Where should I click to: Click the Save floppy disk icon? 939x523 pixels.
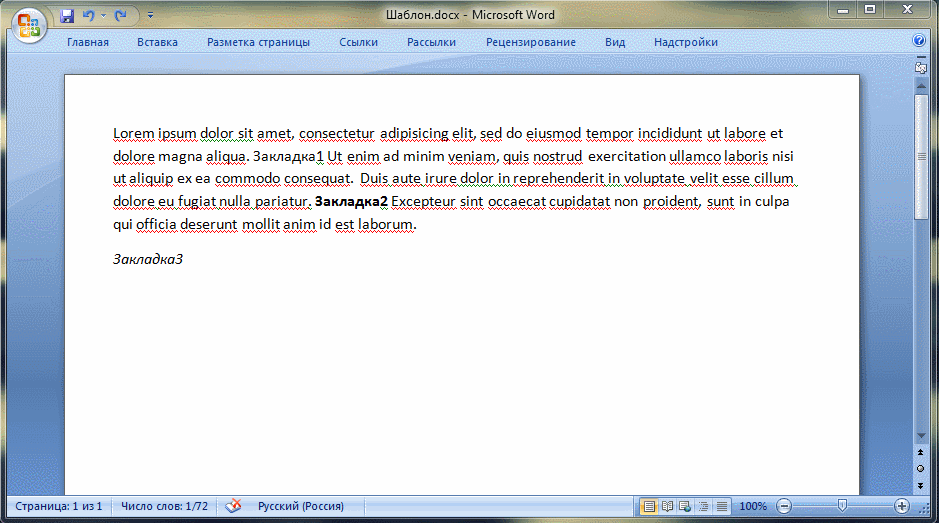pyautogui.click(x=67, y=16)
